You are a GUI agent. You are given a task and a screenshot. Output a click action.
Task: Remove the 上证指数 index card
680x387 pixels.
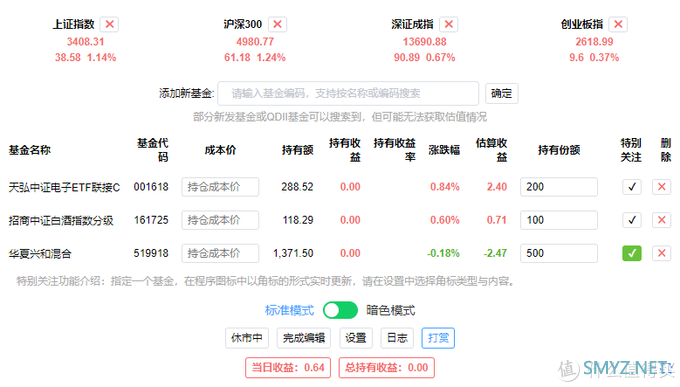tap(109, 24)
